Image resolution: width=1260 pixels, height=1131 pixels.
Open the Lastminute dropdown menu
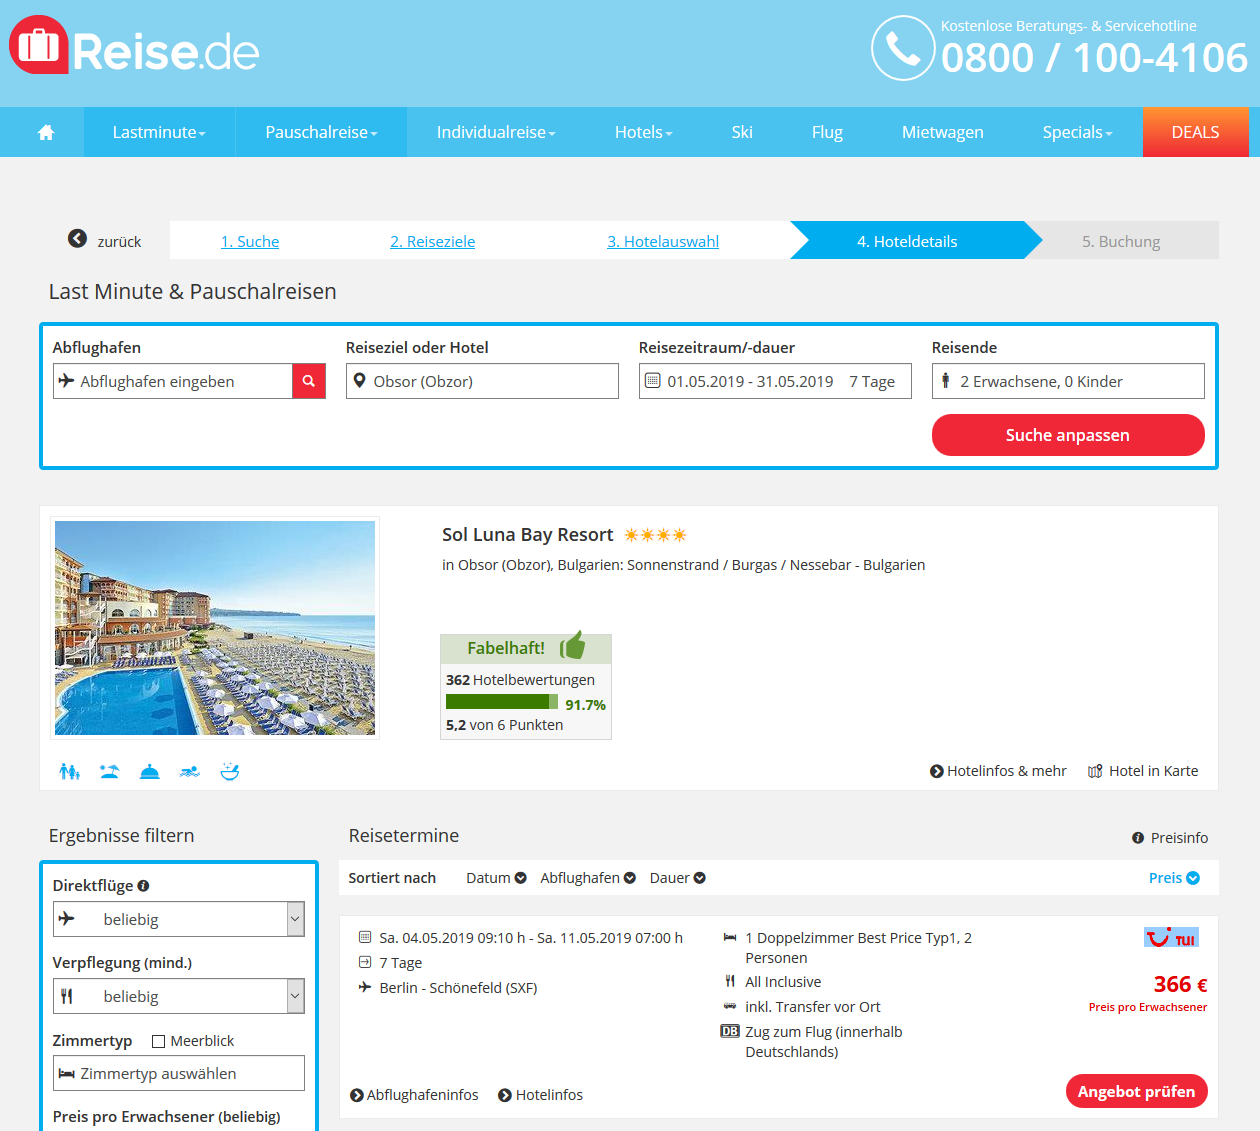click(159, 132)
